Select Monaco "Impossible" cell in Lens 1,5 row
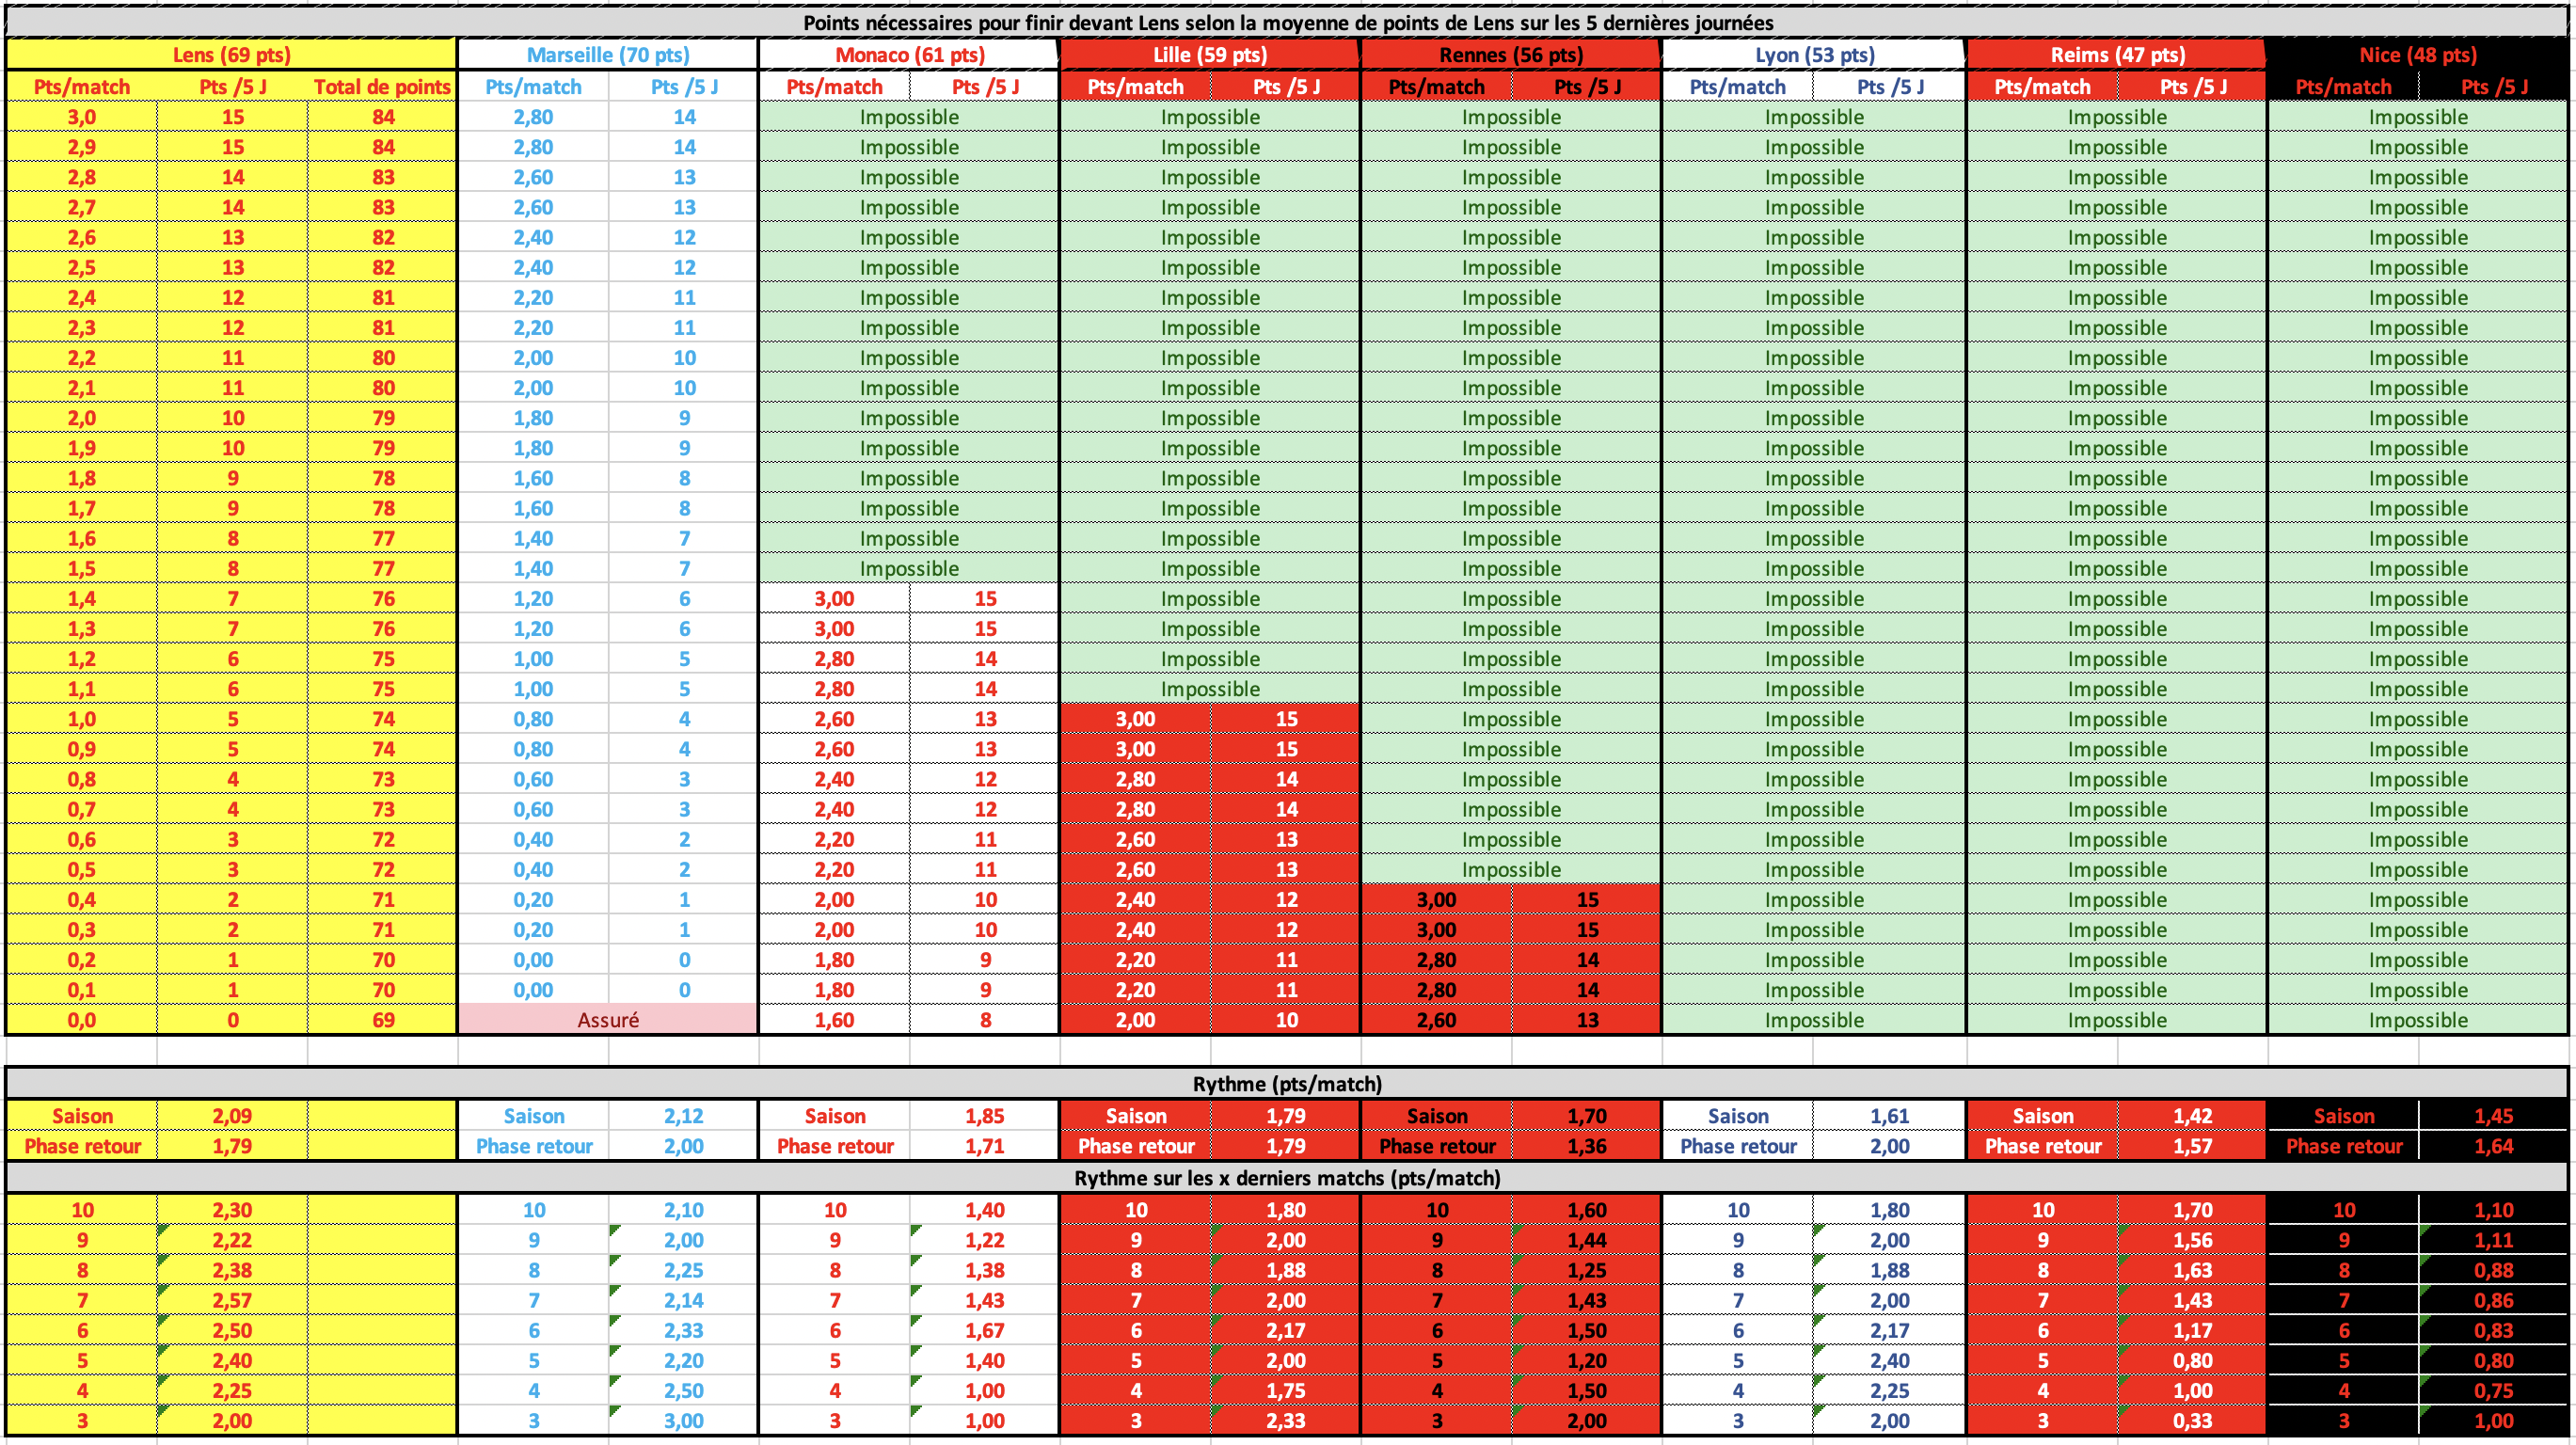 910,568
